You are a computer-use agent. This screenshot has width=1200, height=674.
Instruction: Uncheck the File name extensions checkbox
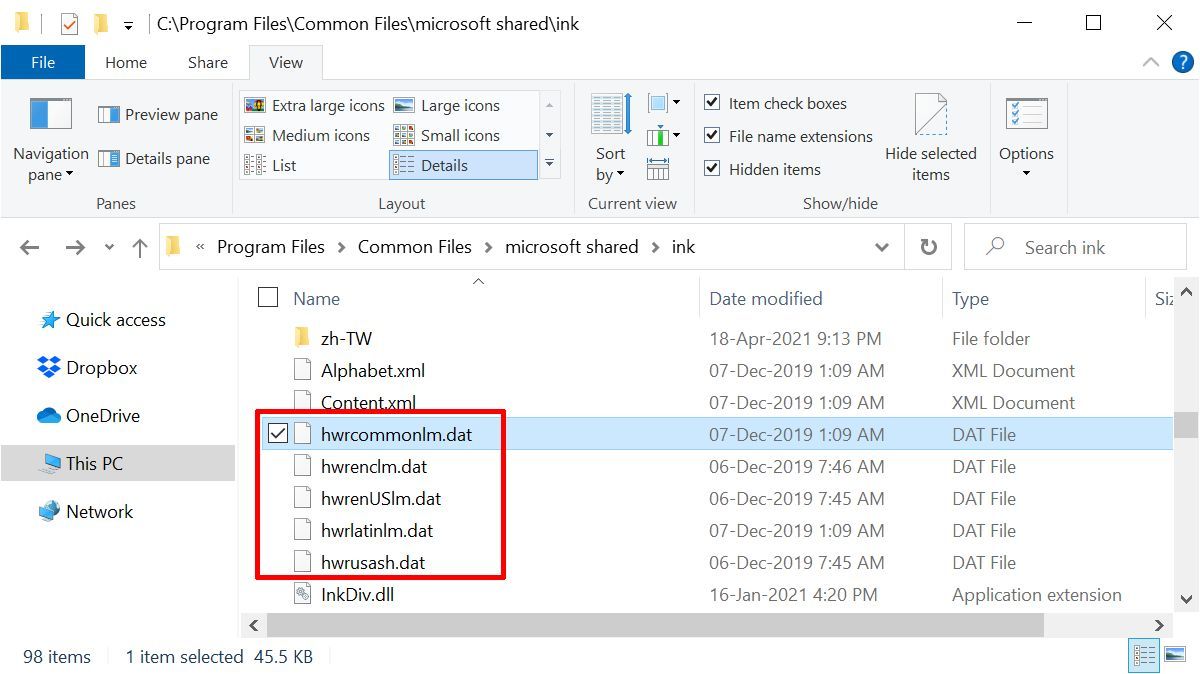tap(713, 136)
